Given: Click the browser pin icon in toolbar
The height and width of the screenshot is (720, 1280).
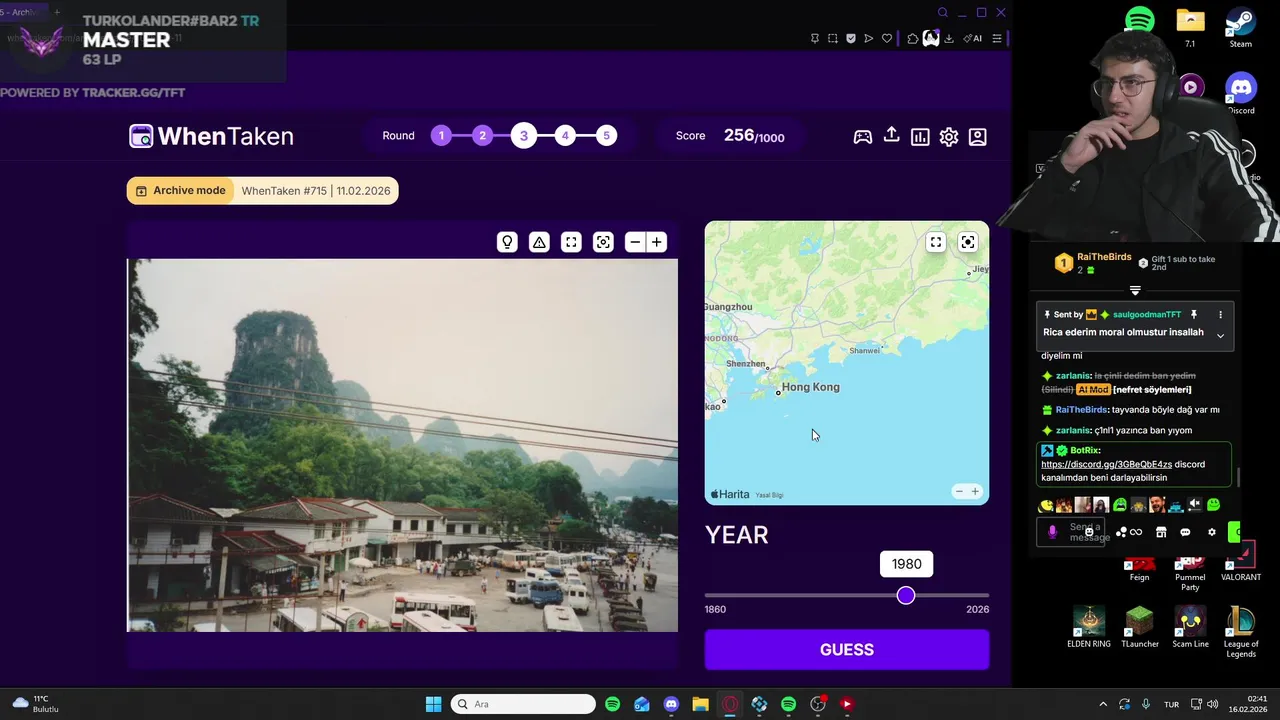Looking at the screenshot, I should (x=815, y=38).
